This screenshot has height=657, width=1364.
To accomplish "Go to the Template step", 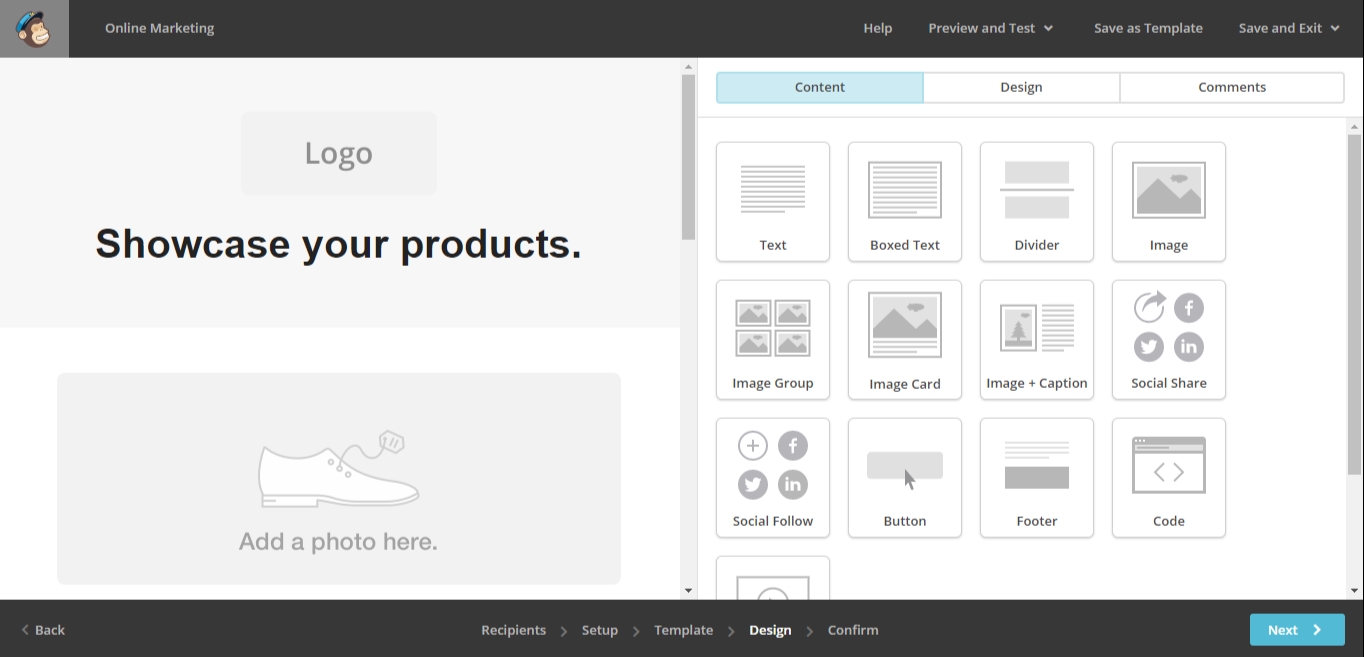I will click(x=684, y=630).
